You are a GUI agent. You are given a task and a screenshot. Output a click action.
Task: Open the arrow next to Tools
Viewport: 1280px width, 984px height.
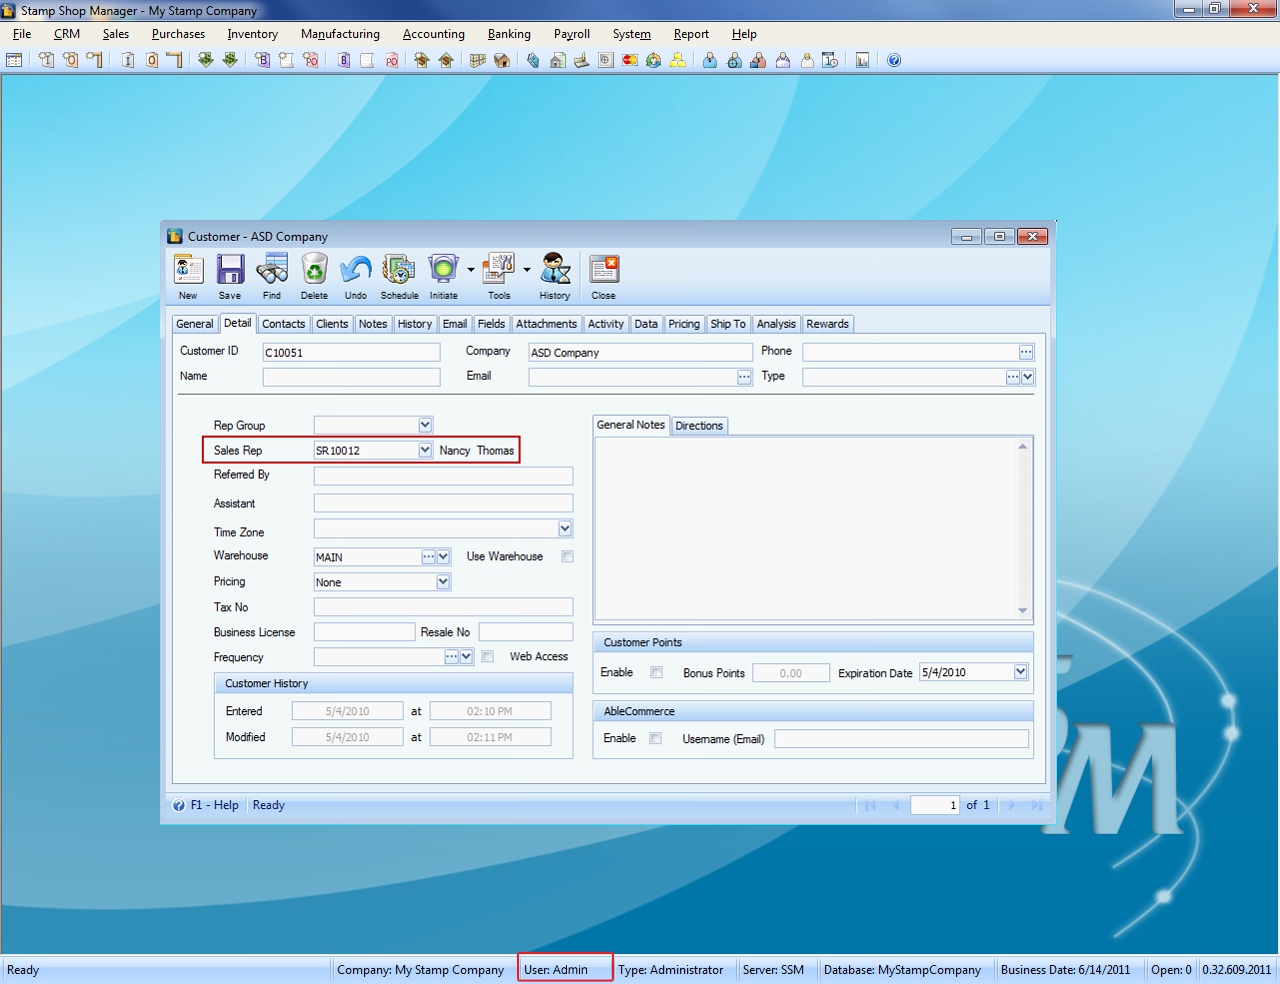[x=526, y=269]
